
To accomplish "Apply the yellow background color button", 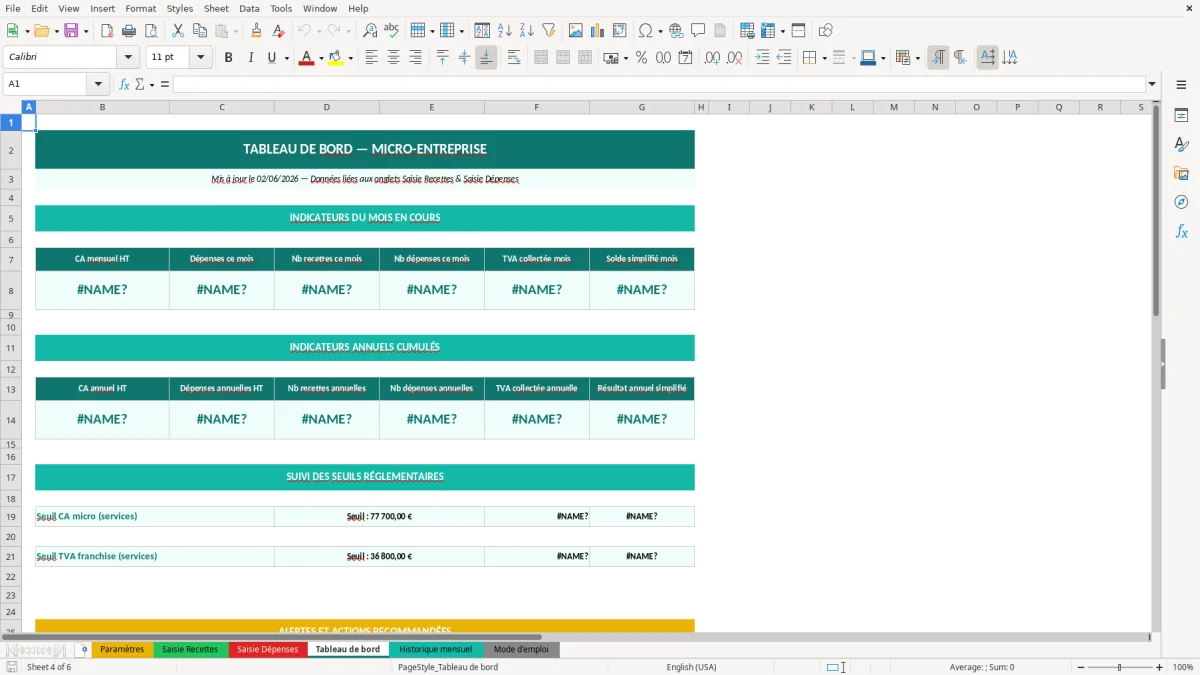I will click(x=336, y=58).
